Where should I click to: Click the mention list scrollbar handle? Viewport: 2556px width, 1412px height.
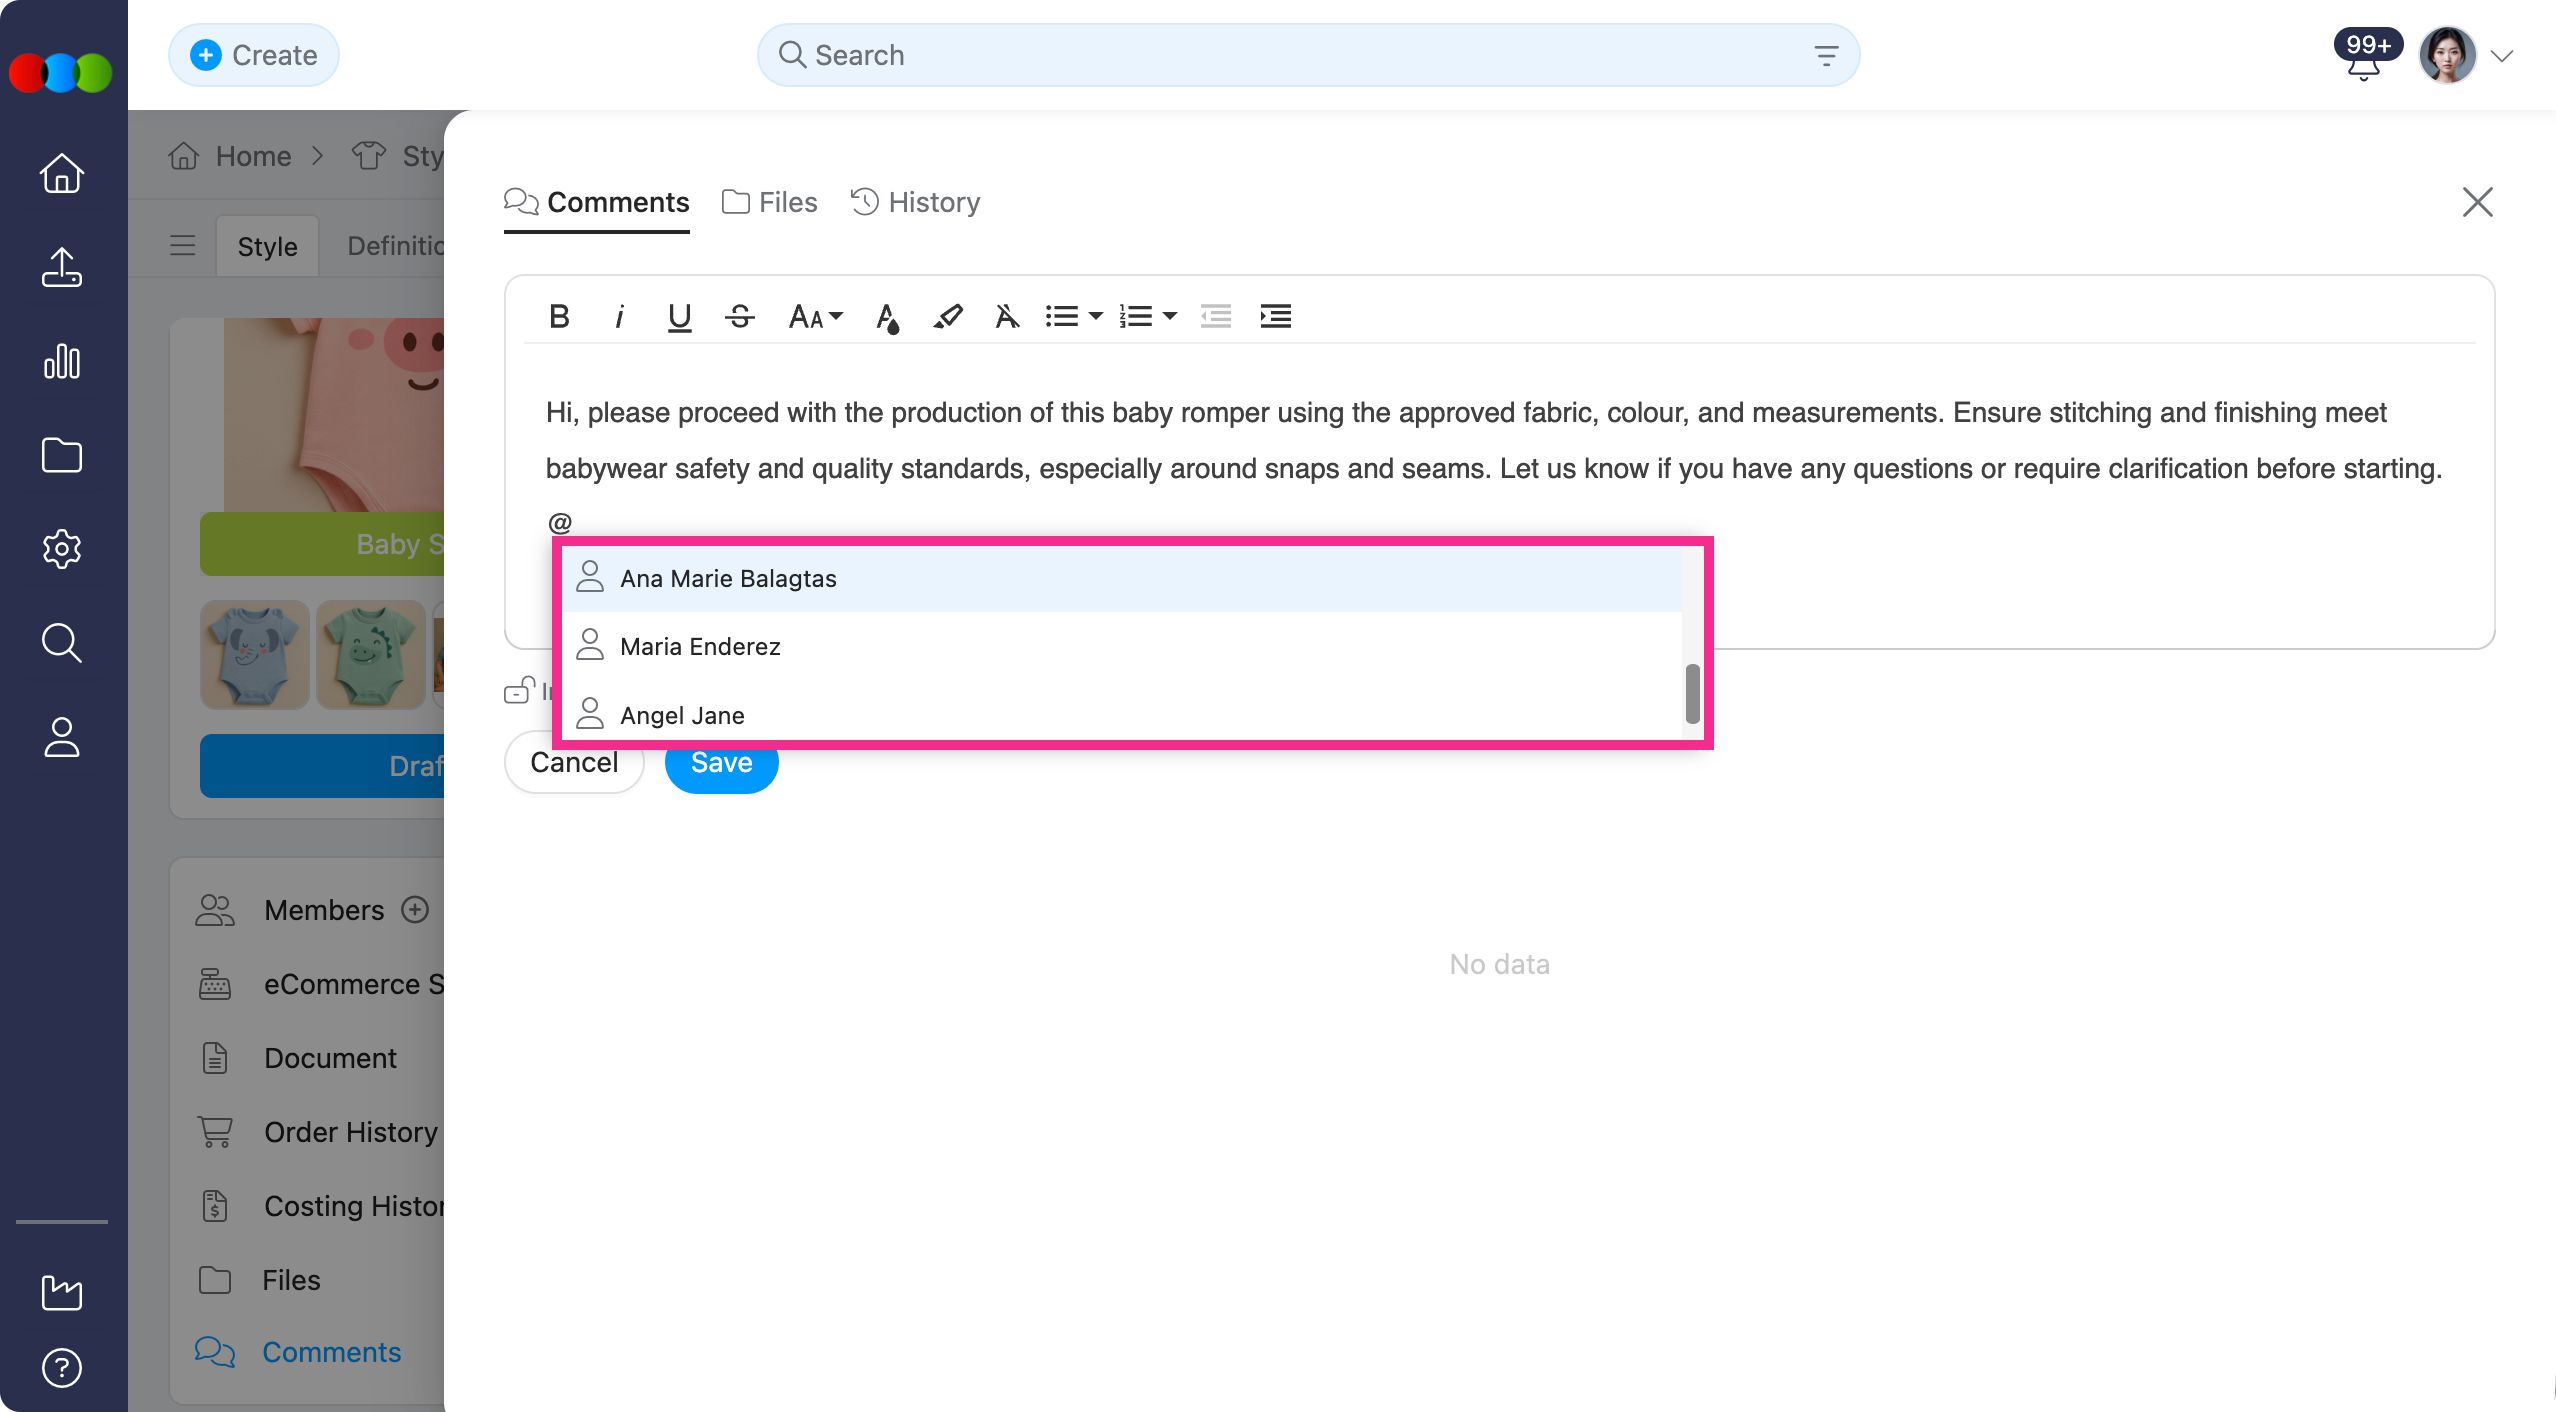point(1692,693)
